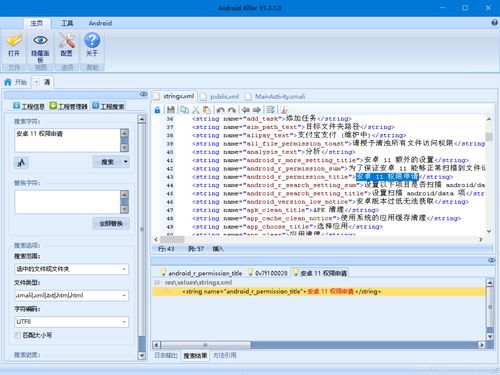Click the 隐藏面板 eye icon in the ribbon
This screenshot has width=500, height=375.
(40, 40)
